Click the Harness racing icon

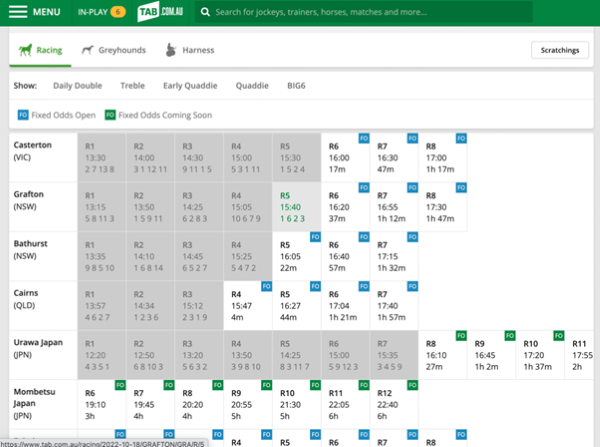(171, 50)
